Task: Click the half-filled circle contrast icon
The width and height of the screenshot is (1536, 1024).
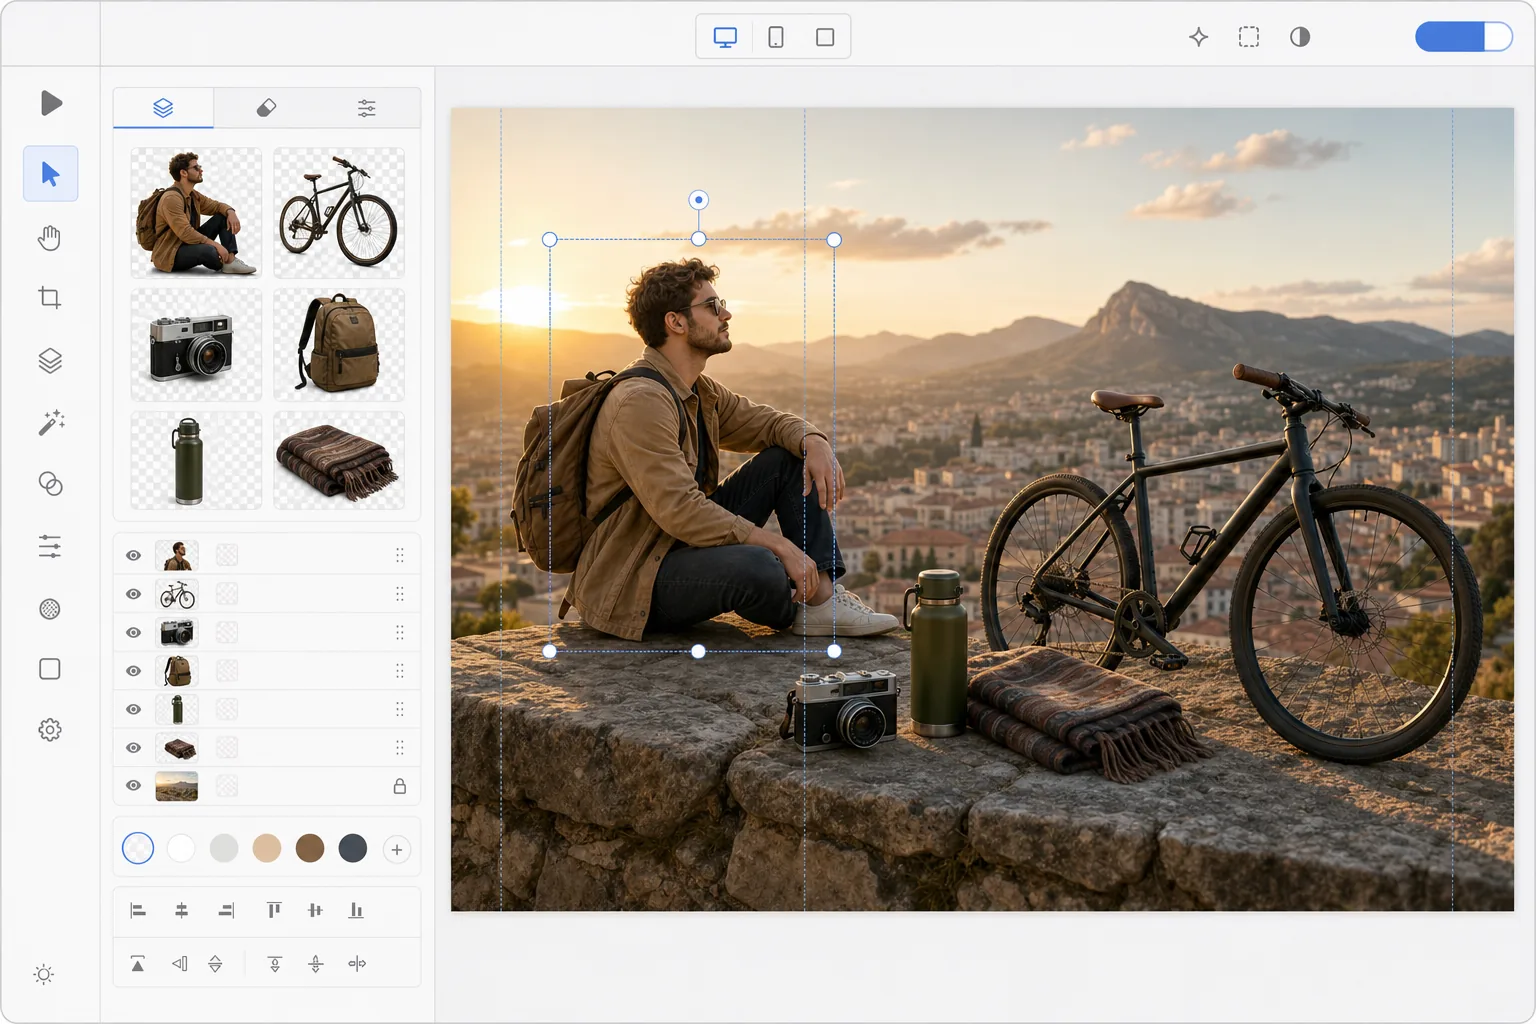Action: click(1300, 37)
